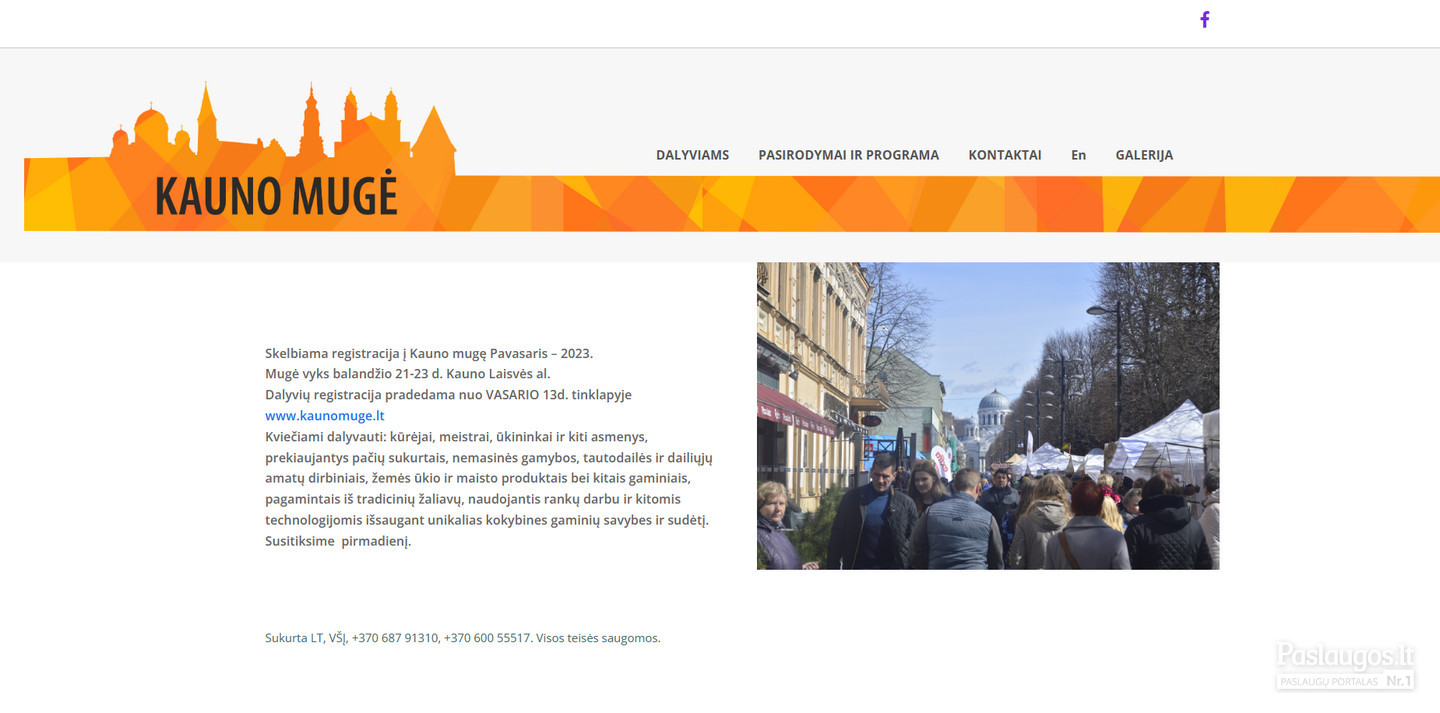Click the 'Dalyvių registracija pradedama' line
This screenshot has width=1440, height=713.
[448, 395]
